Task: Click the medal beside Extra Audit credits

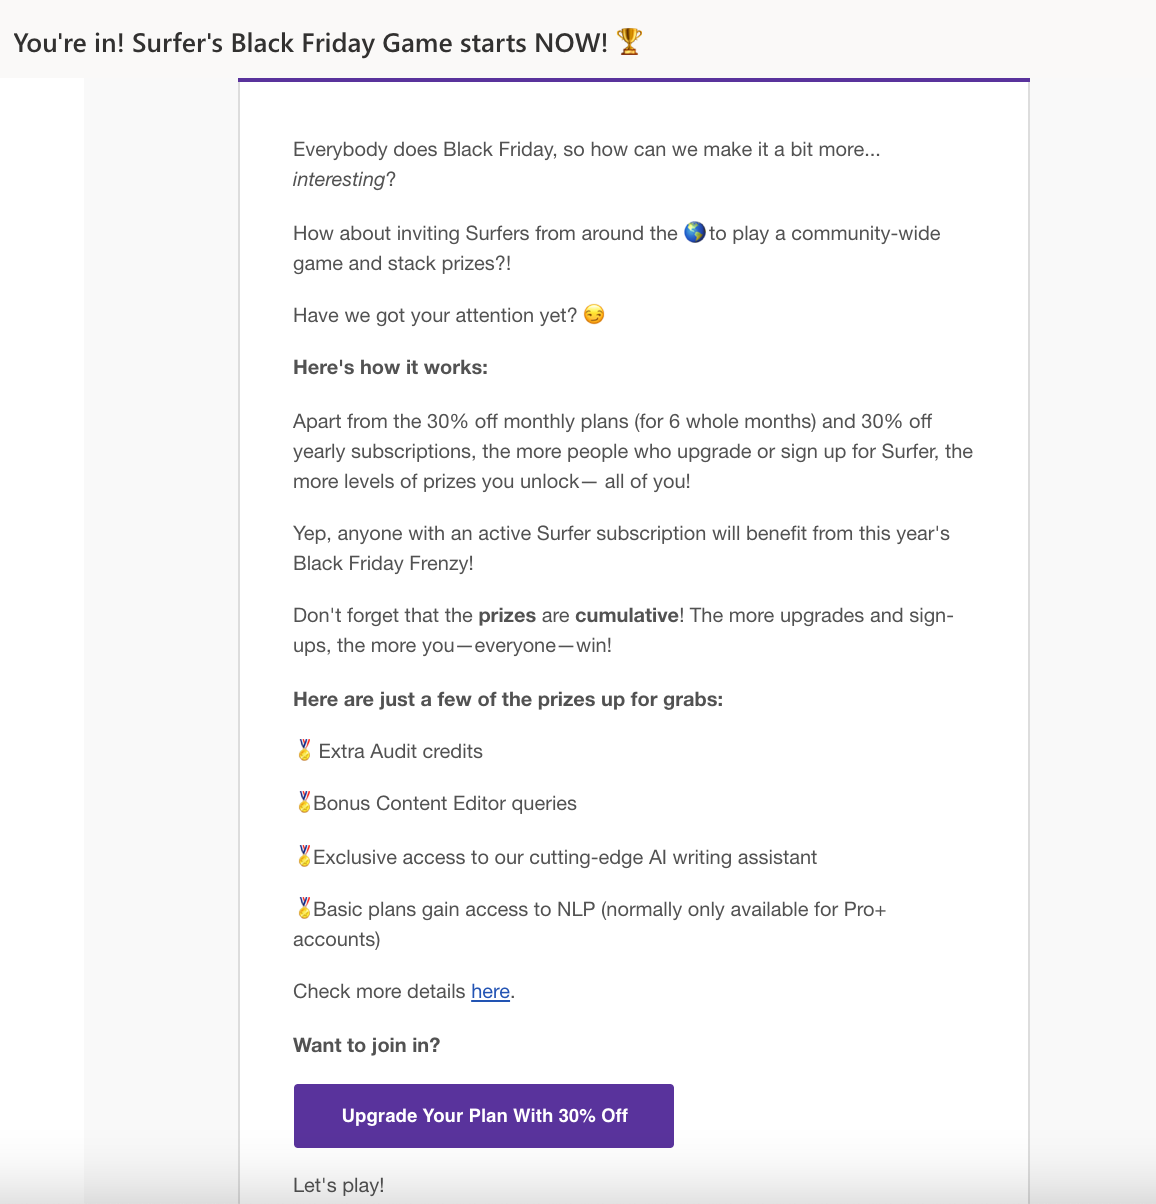Action: 304,751
